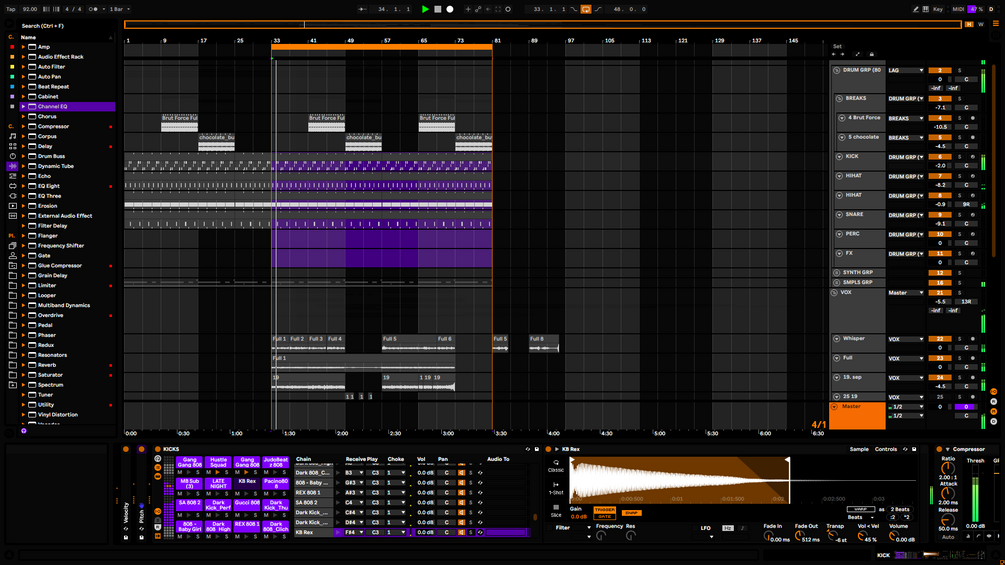
Task: Toggle the MIDI map mode switch
Action: pos(958,9)
